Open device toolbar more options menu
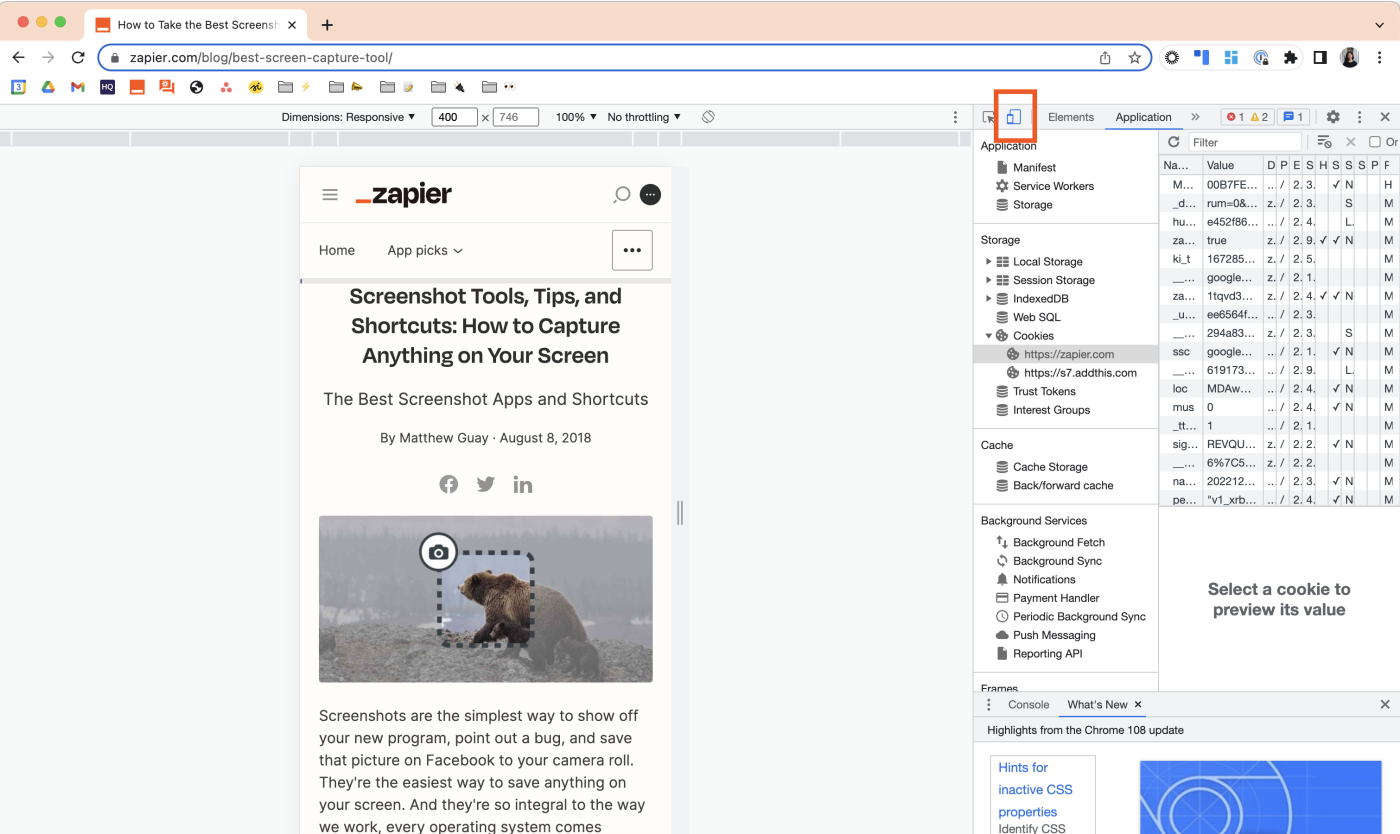The image size is (1400, 834). [x=955, y=117]
